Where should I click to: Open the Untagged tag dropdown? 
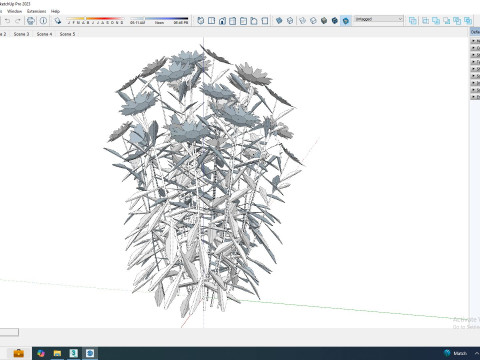point(378,19)
